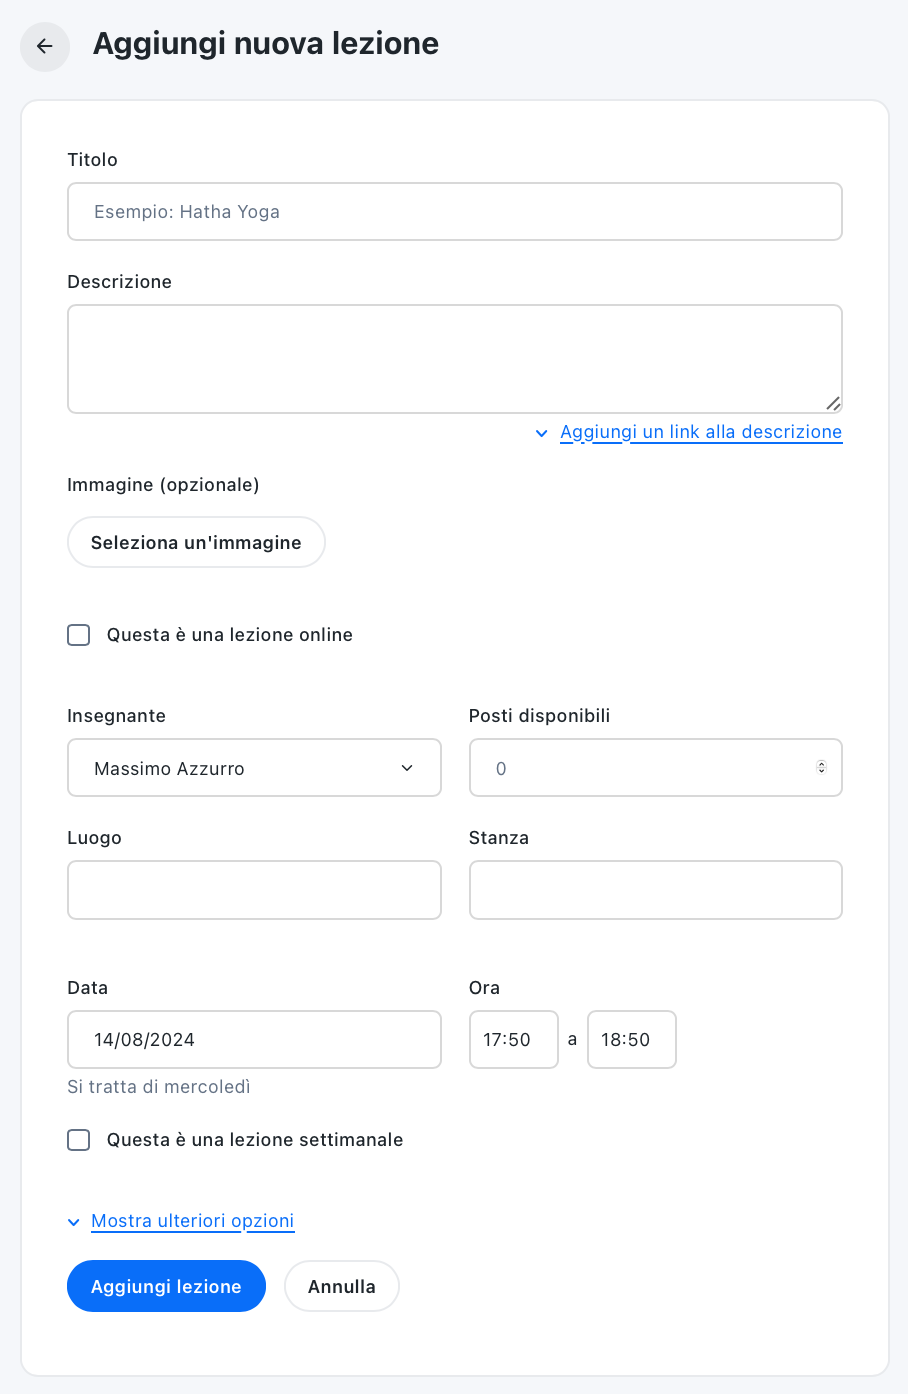Viewport: 908px width, 1394px height.
Task: Click the Luogo input field
Action: [x=254, y=890]
